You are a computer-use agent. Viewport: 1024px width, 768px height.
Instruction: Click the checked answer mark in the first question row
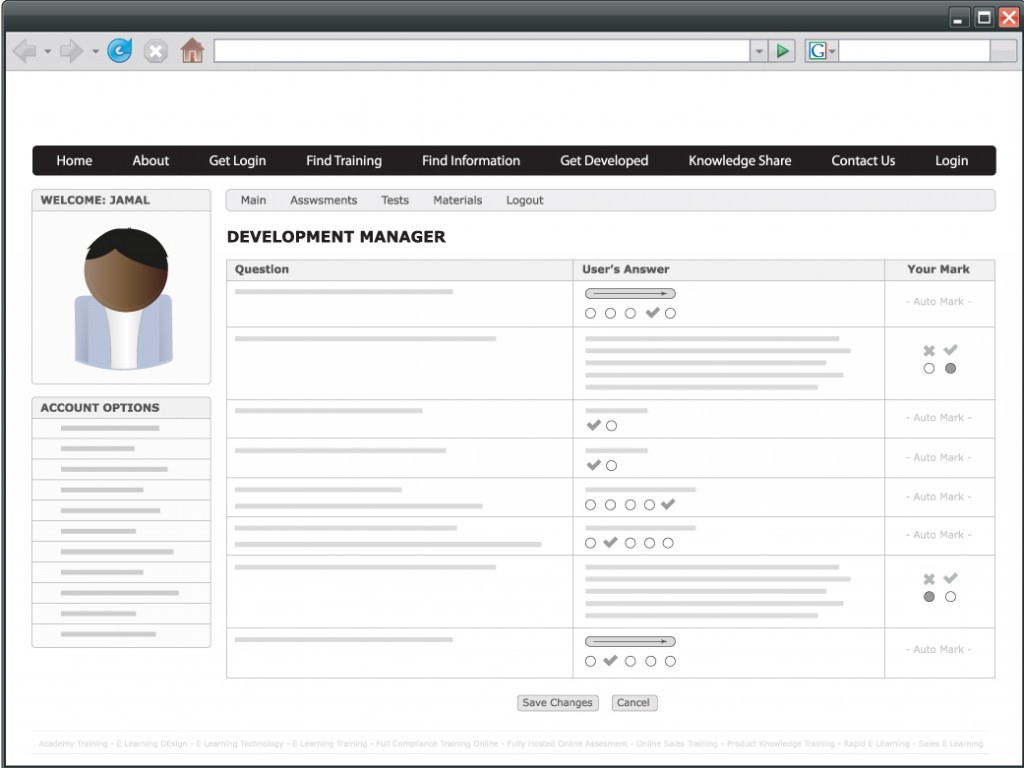[x=652, y=313]
